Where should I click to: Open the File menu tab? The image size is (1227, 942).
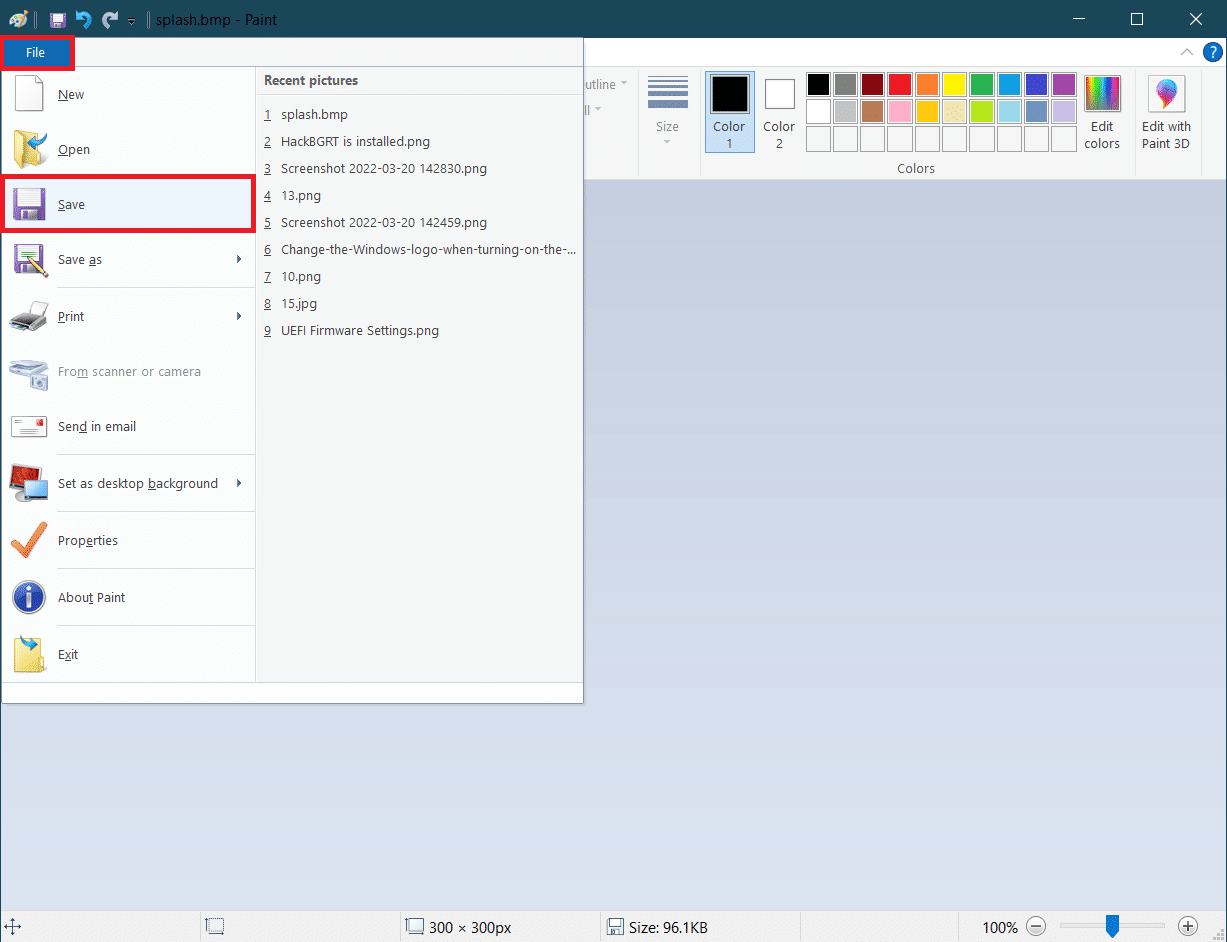tap(36, 53)
